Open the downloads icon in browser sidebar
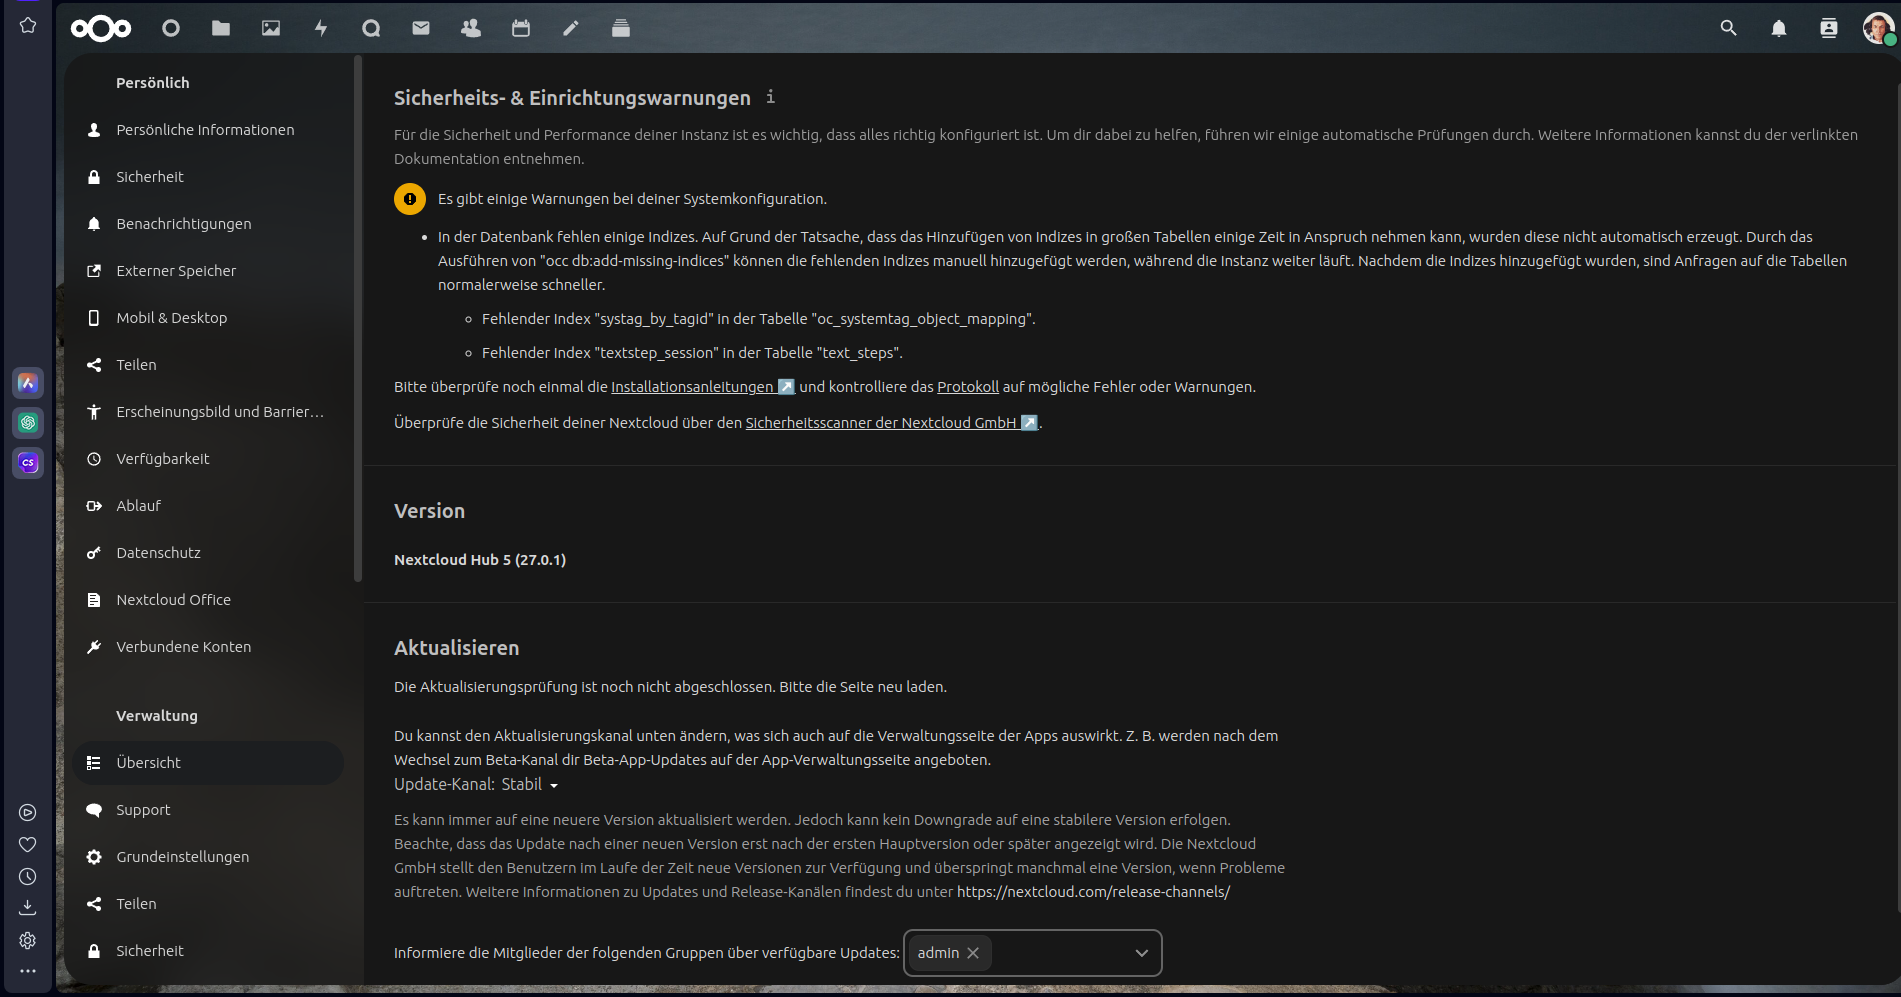Viewport: 1901px width, 997px height. tap(28, 908)
